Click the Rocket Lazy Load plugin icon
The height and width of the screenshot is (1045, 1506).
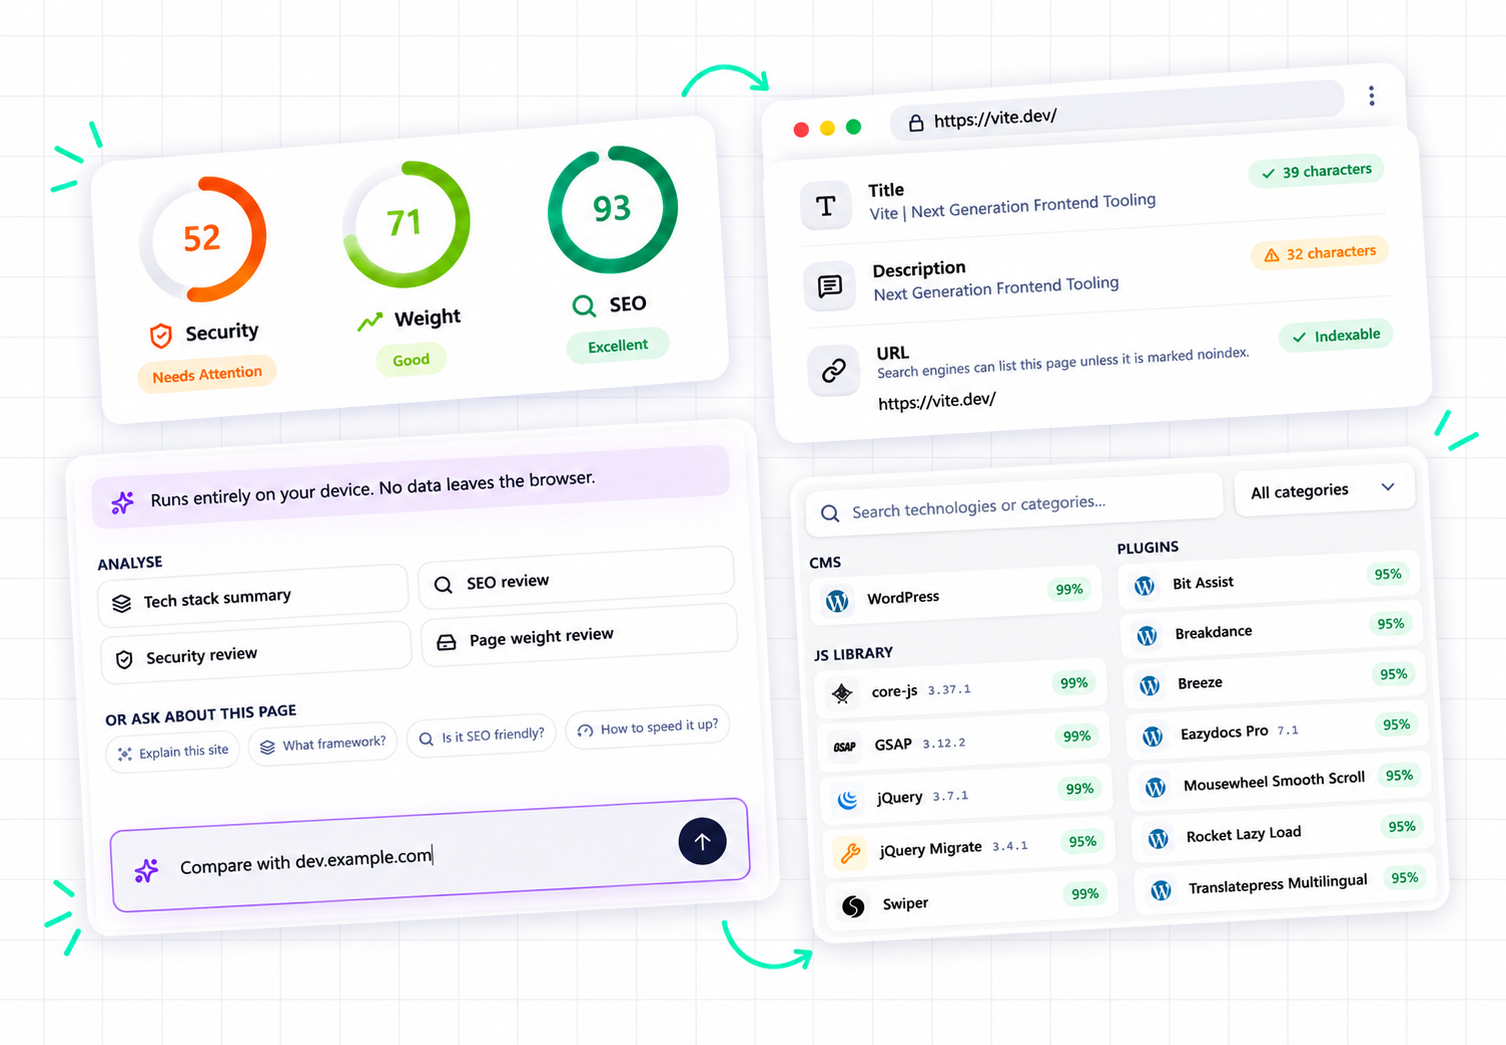tap(1158, 838)
